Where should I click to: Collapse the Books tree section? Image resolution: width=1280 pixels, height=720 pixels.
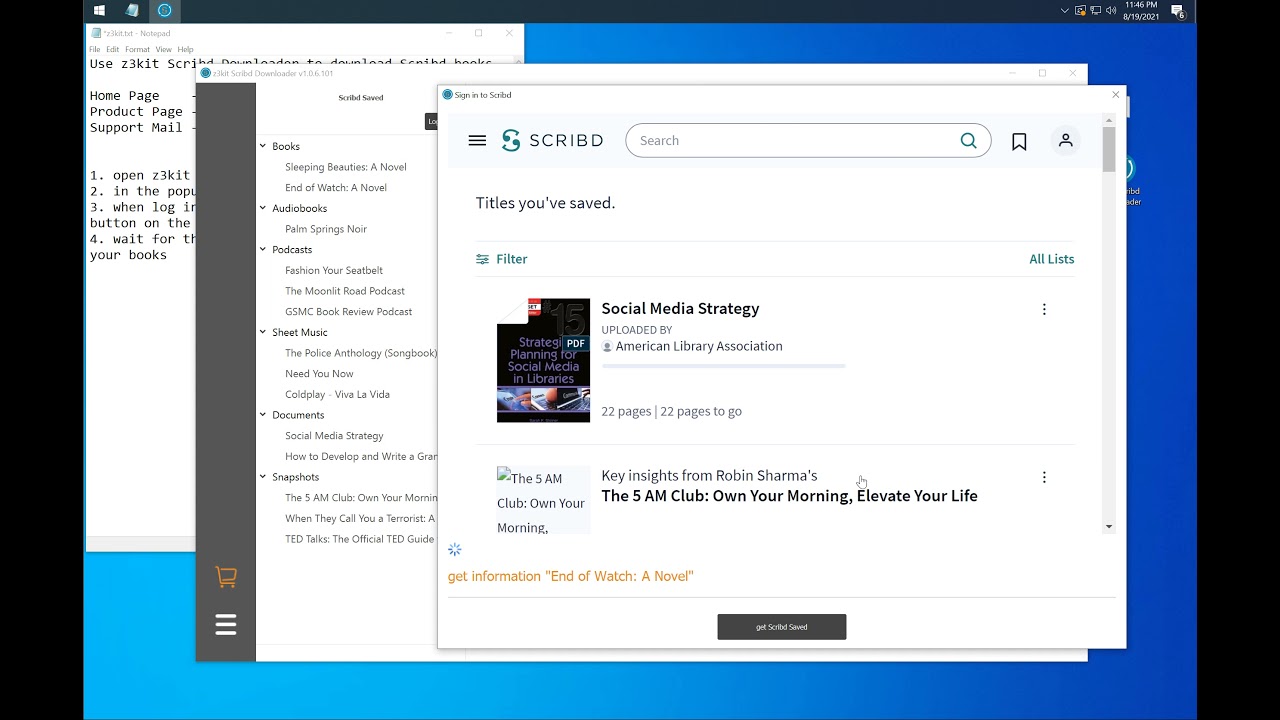point(263,146)
